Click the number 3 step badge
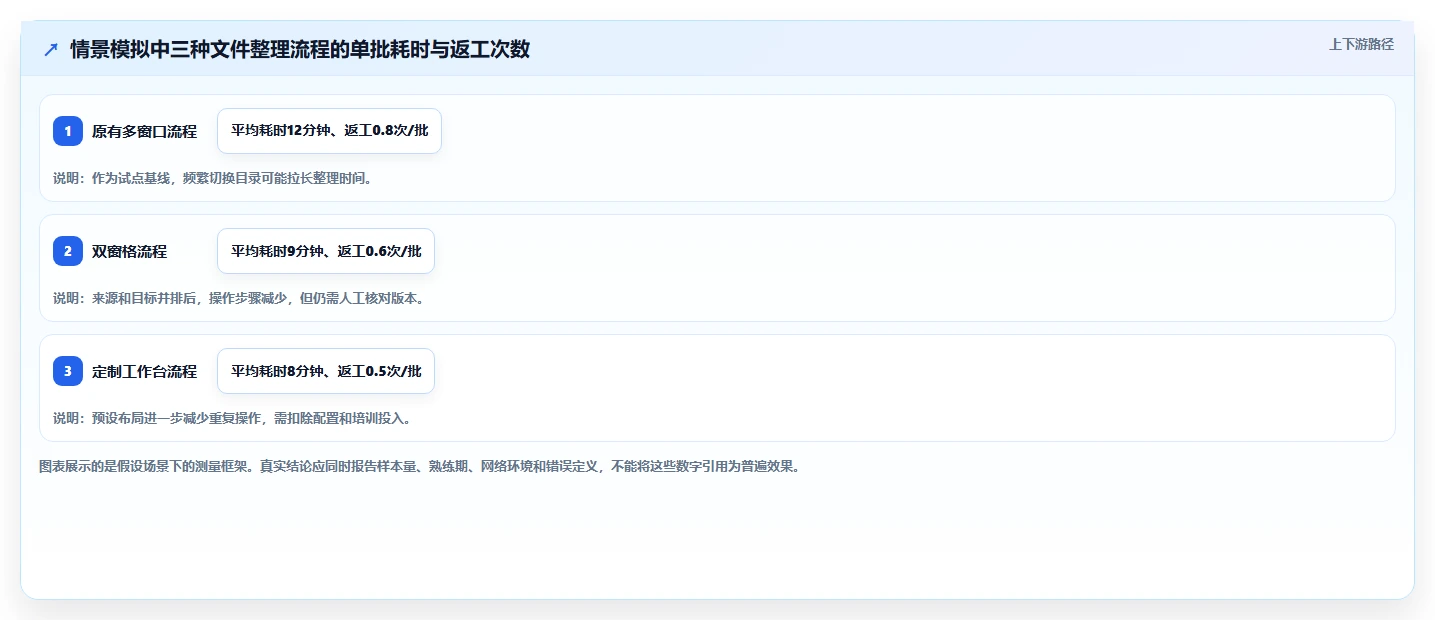1435x620 pixels. (x=68, y=371)
